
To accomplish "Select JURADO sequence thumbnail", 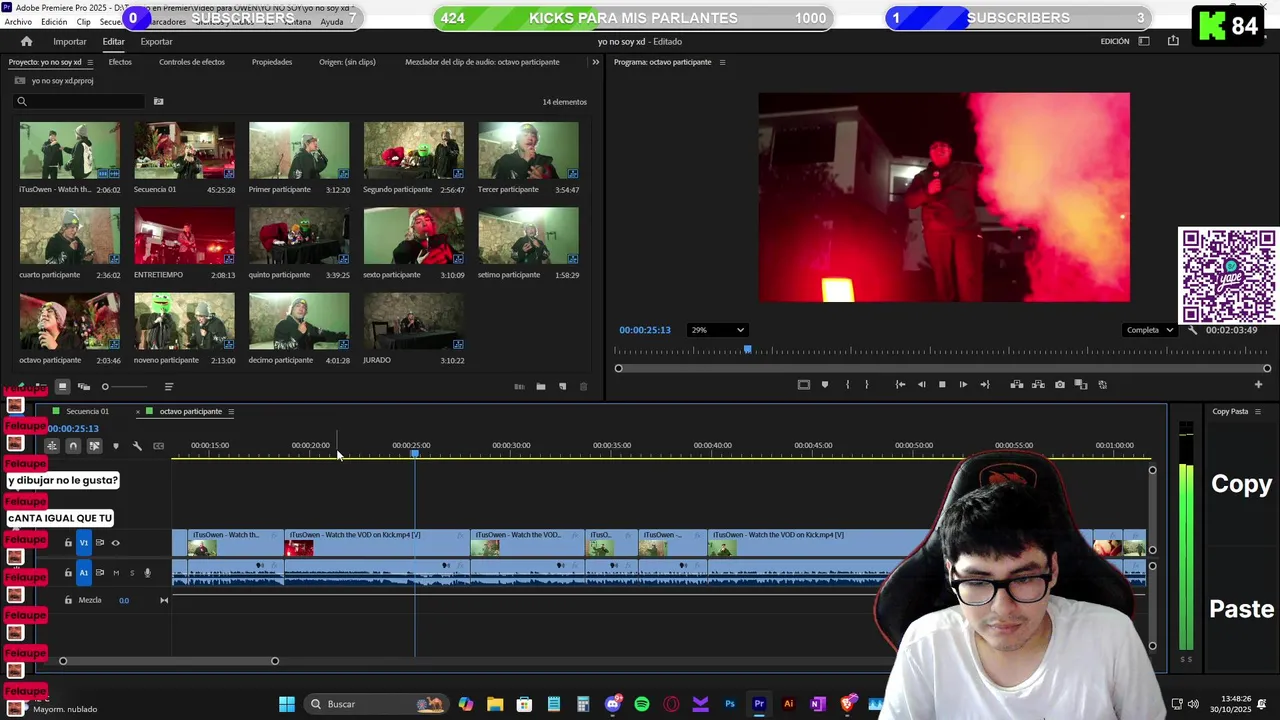I will (414, 321).
